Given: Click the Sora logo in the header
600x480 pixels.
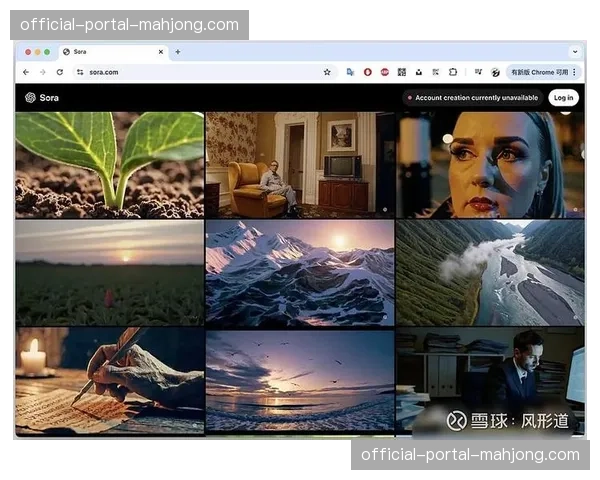Looking at the screenshot, I should point(42,98).
